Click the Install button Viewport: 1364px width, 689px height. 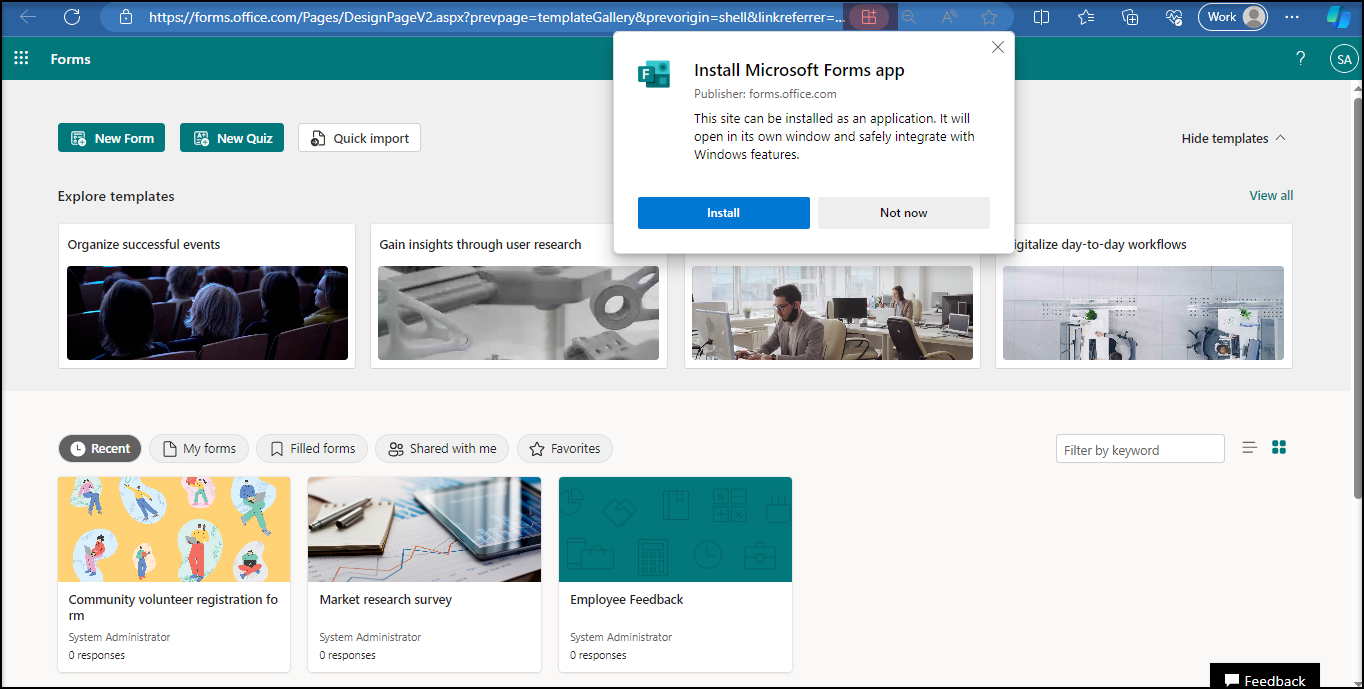(x=723, y=213)
